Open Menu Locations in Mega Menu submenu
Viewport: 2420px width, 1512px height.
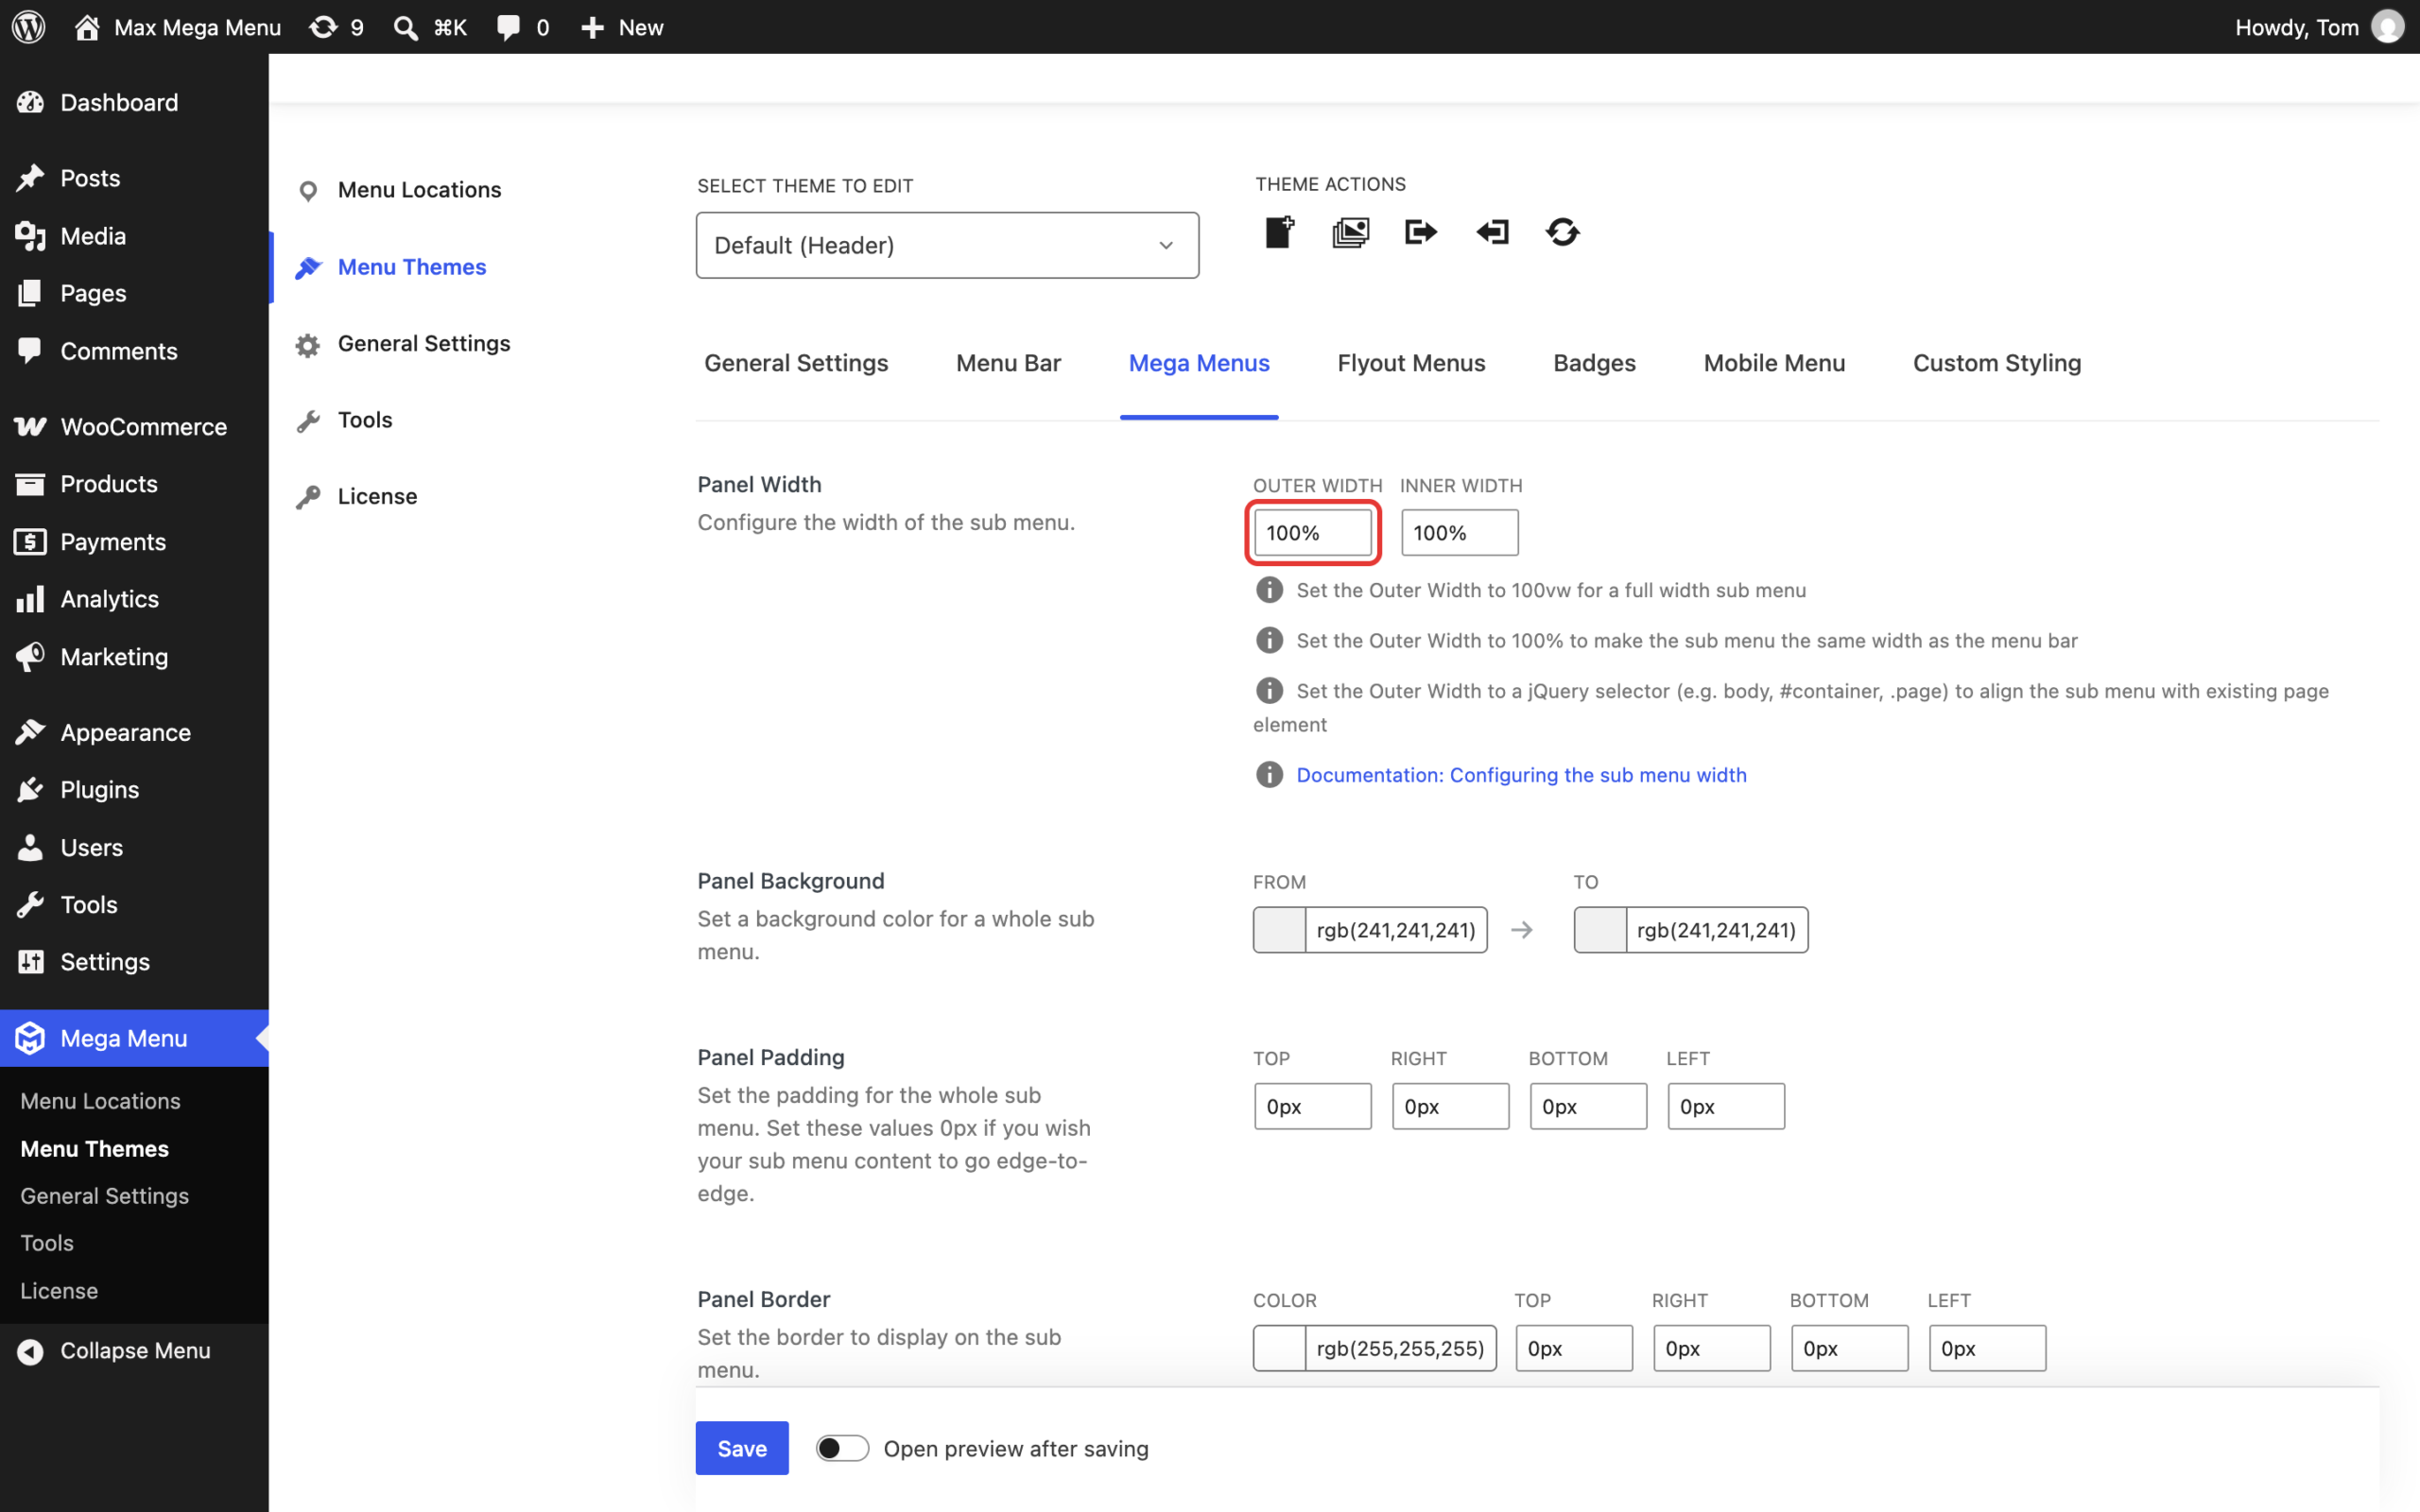[x=100, y=1101]
